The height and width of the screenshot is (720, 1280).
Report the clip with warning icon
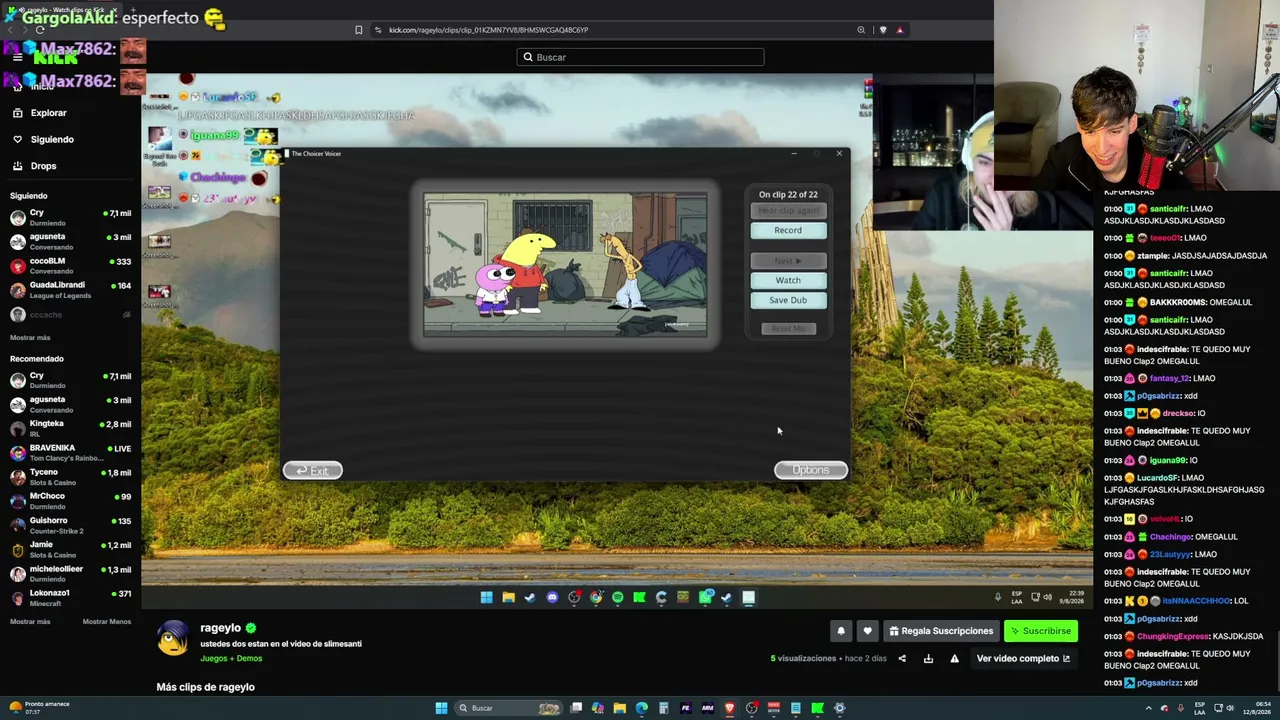pyautogui.click(x=954, y=658)
